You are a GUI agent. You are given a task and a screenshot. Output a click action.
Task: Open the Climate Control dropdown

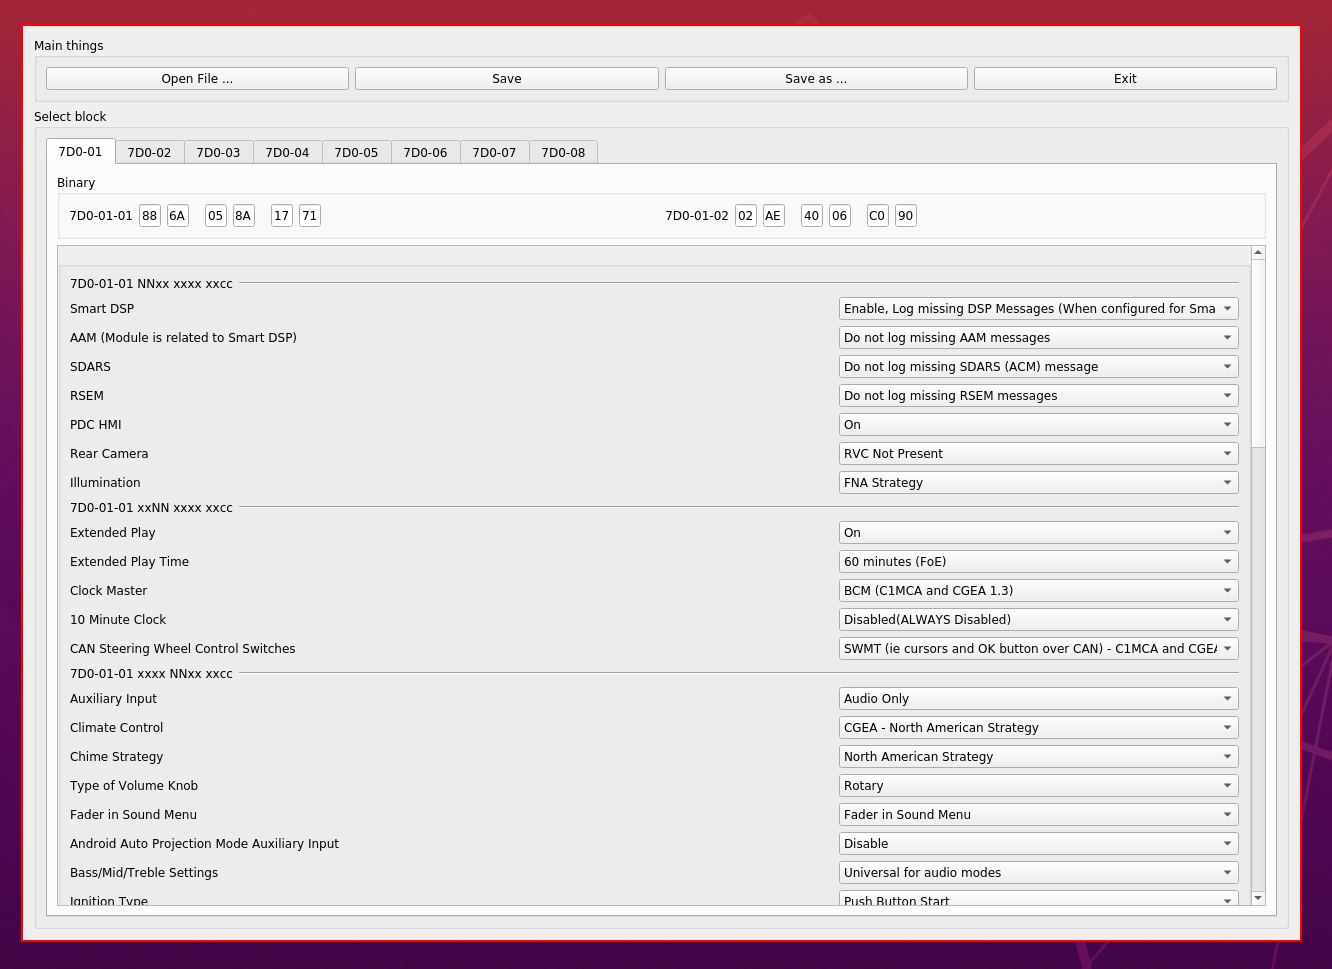(x=1038, y=728)
